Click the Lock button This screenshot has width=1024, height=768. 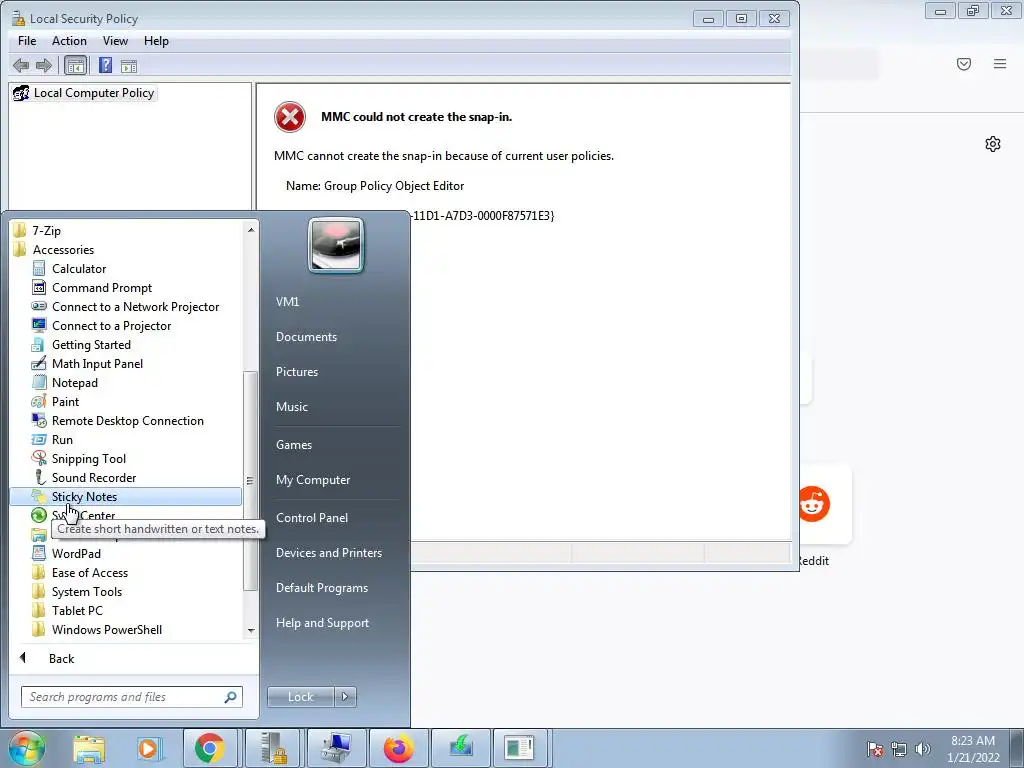pyautogui.click(x=300, y=697)
